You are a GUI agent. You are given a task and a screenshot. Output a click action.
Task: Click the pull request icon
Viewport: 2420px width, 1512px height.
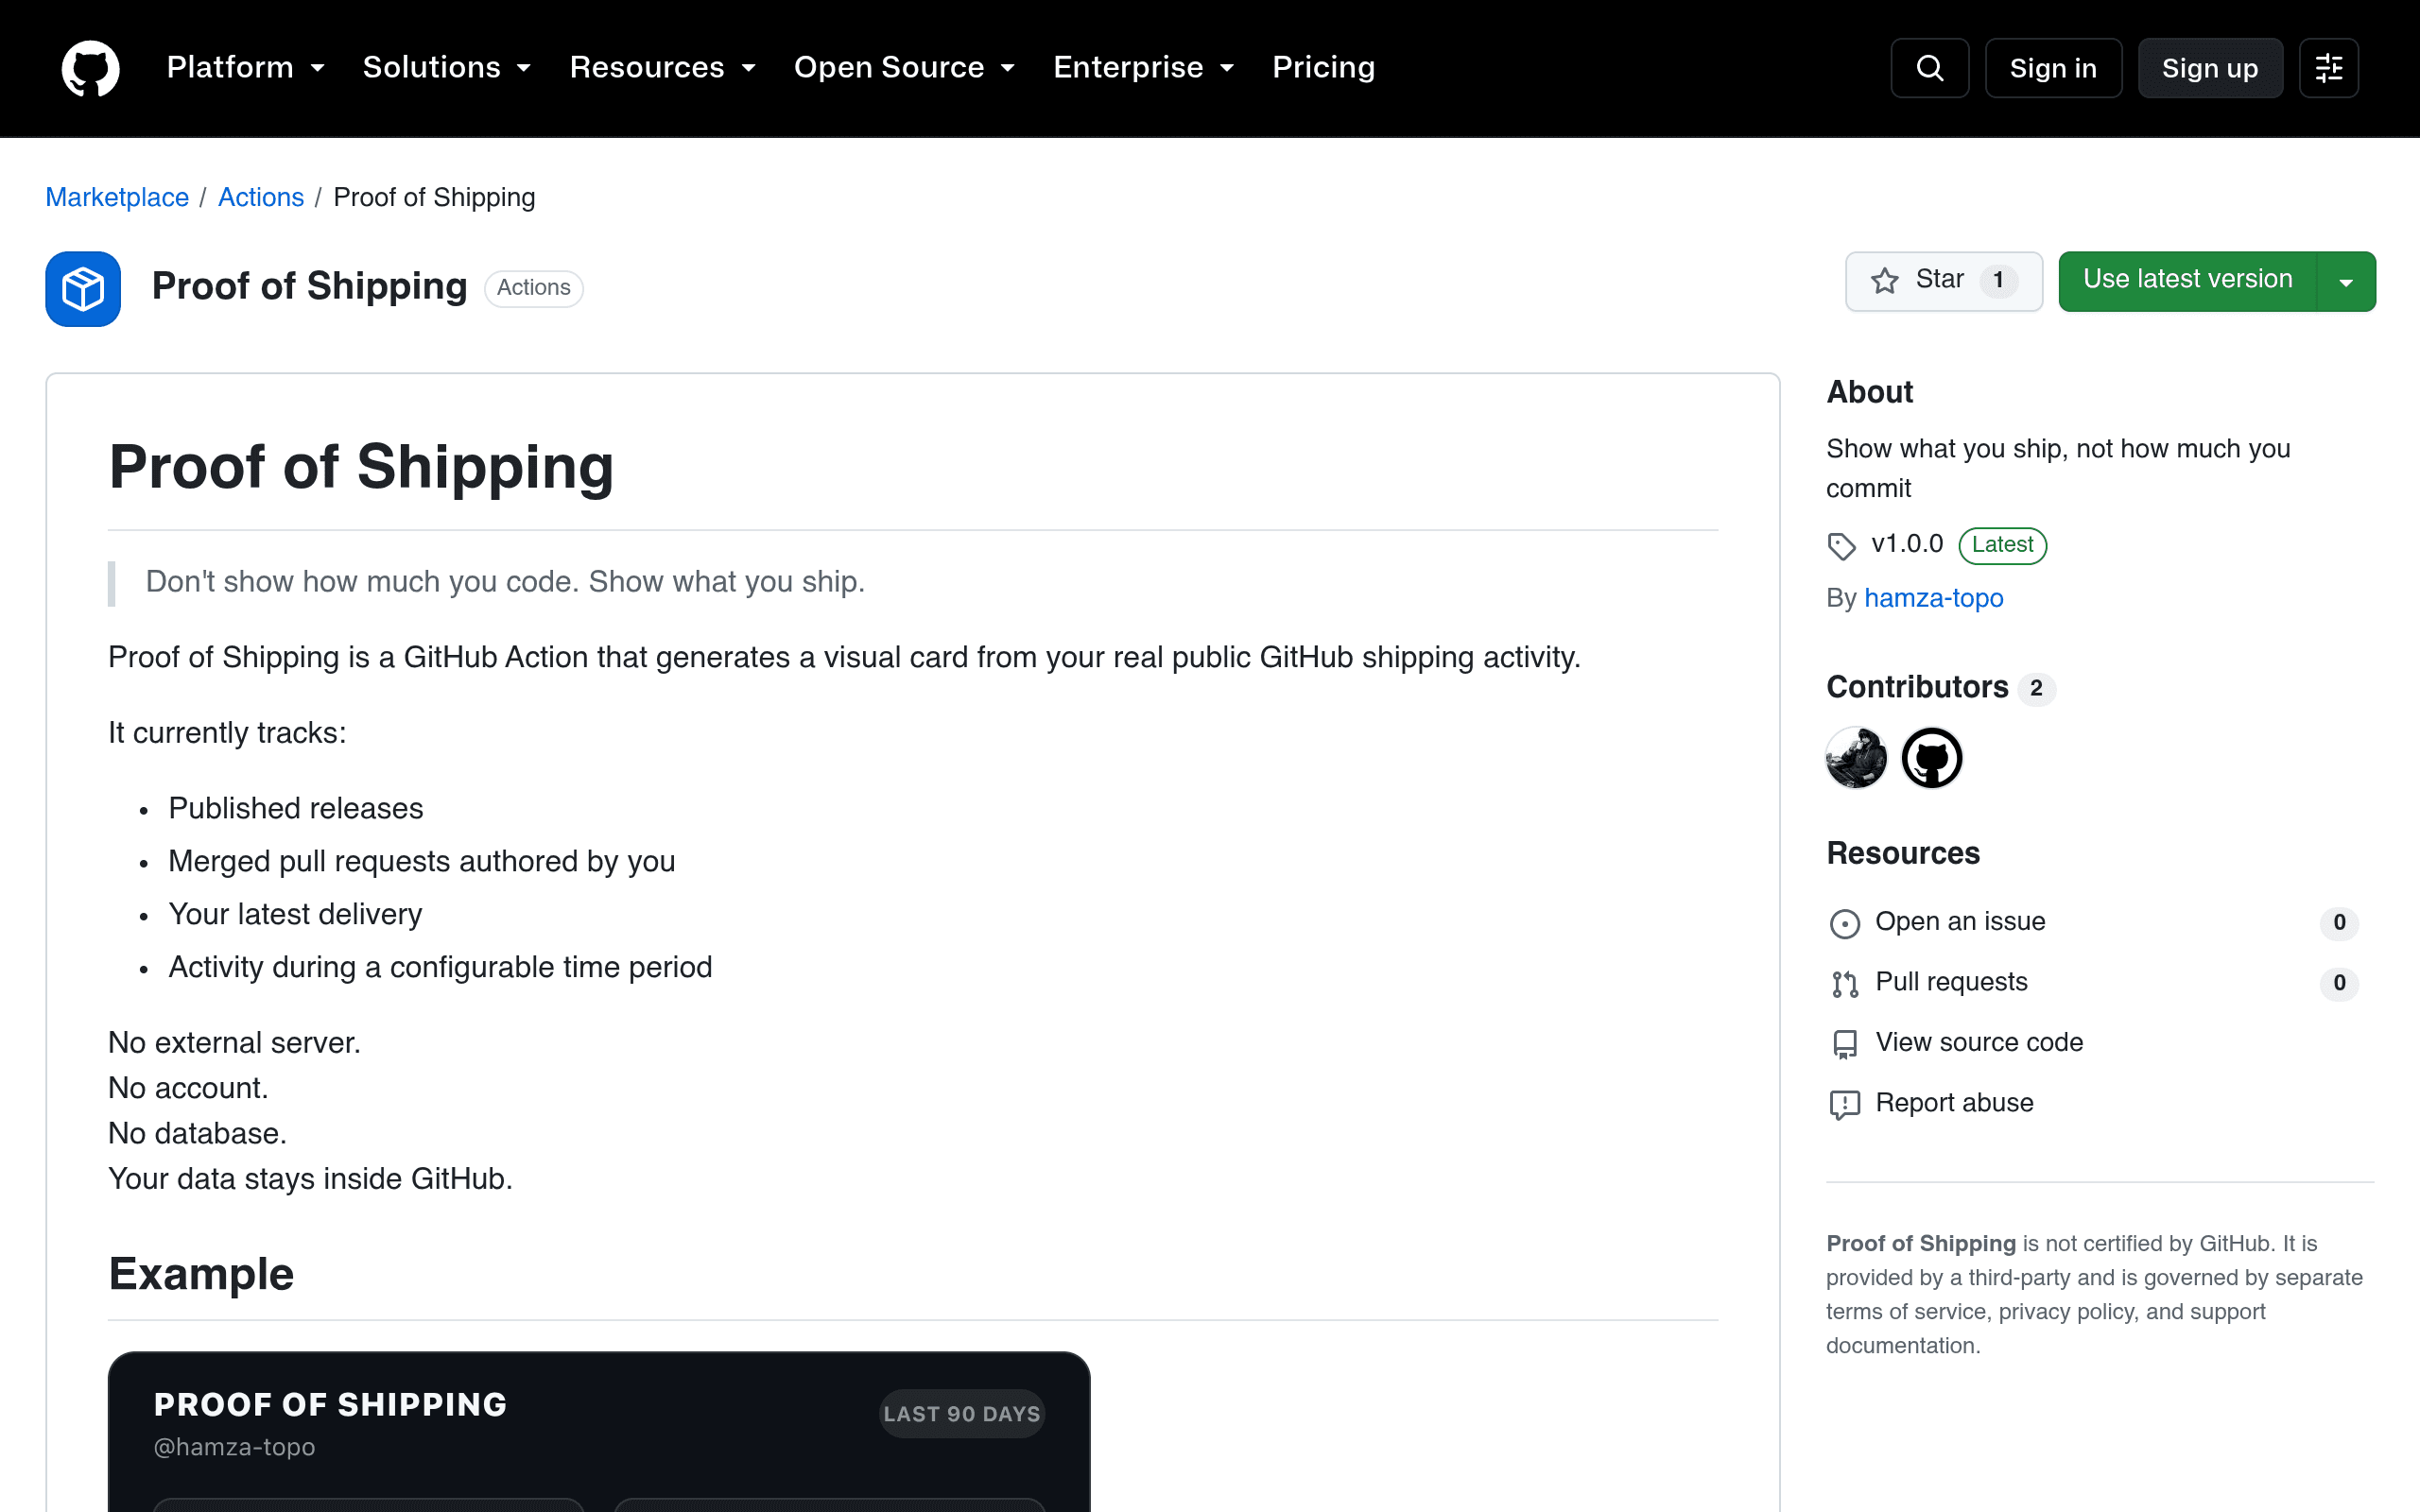1844,984
